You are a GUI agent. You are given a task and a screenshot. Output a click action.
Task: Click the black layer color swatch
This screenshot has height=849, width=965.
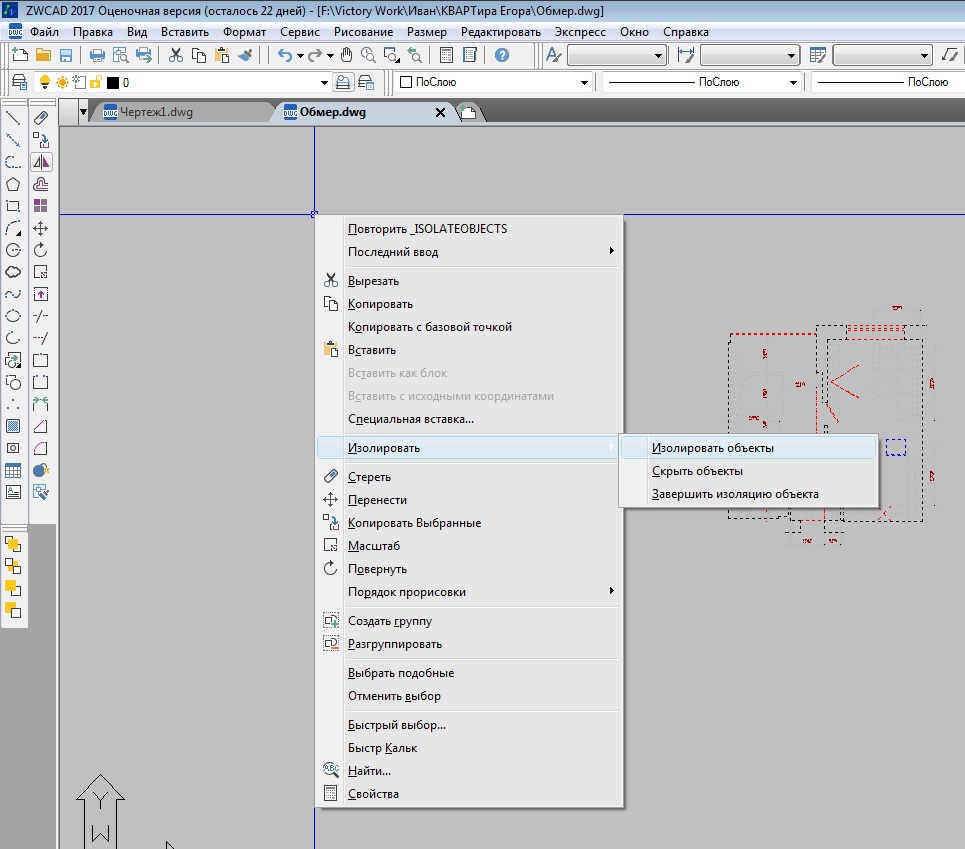(112, 83)
